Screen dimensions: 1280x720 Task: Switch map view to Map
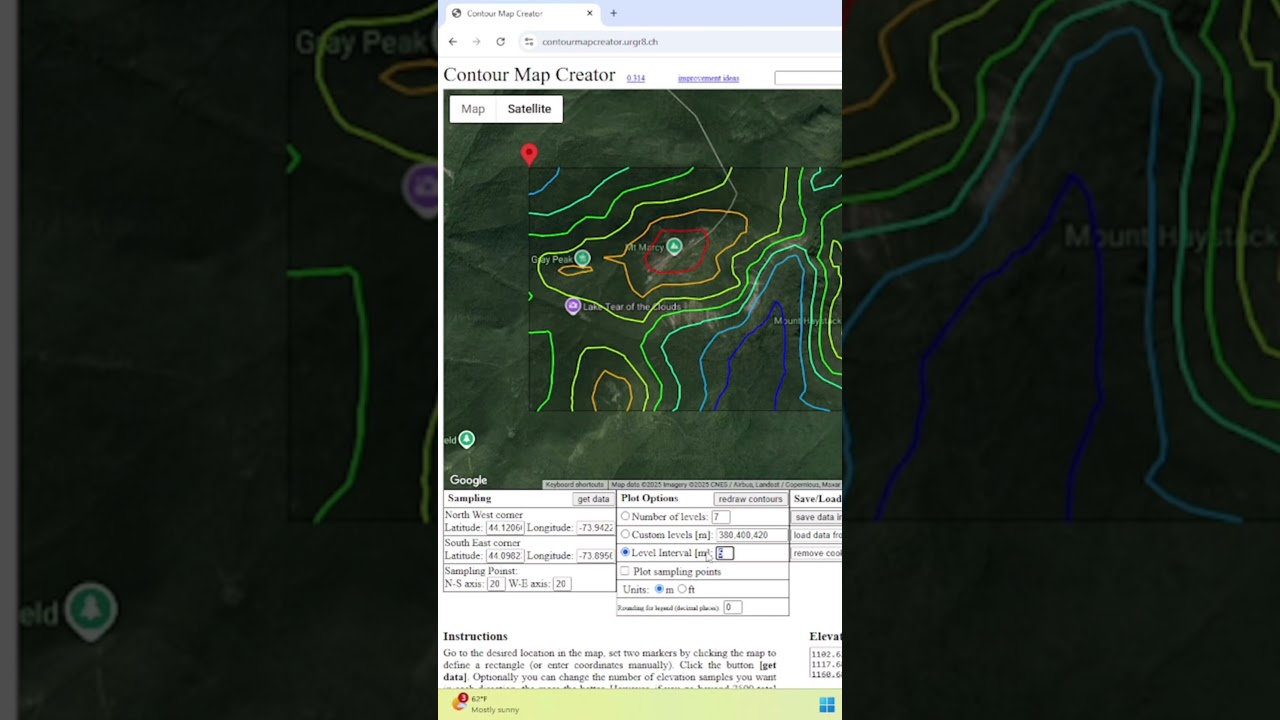click(x=473, y=109)
